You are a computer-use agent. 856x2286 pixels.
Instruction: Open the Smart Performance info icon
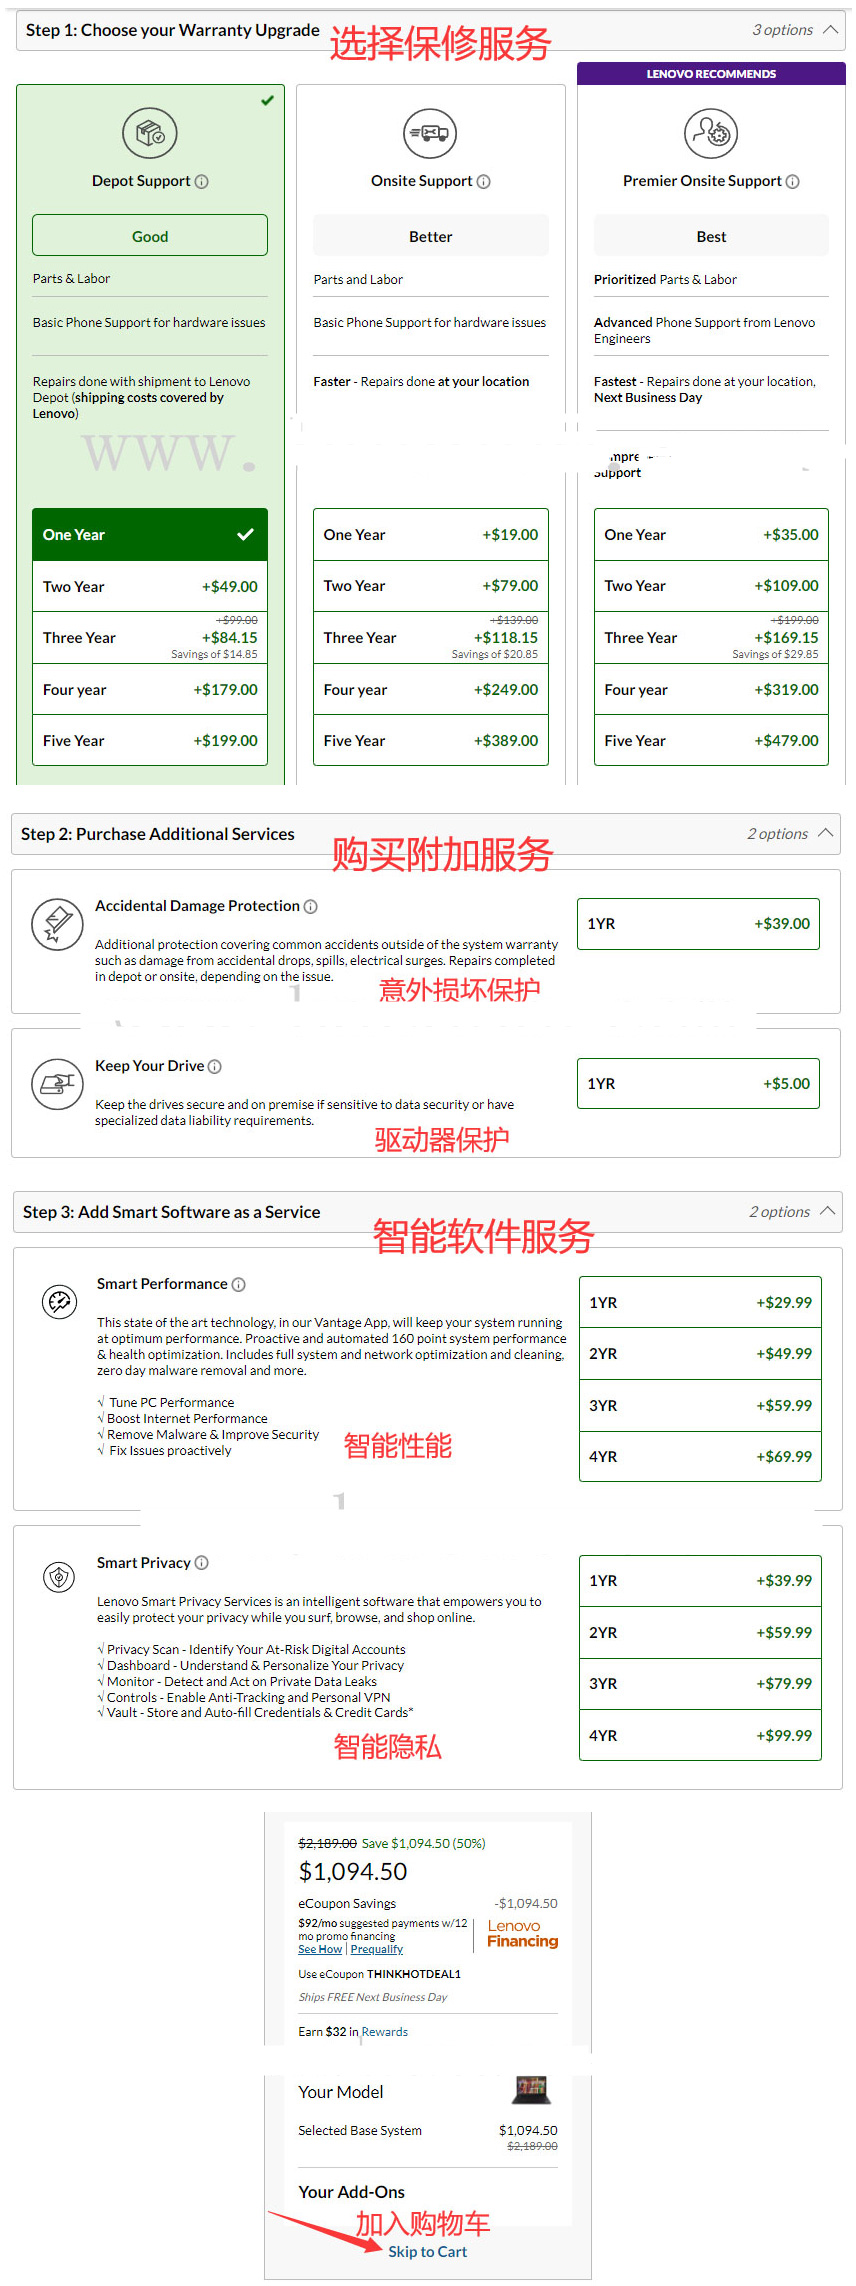[x=239, y=1285]
